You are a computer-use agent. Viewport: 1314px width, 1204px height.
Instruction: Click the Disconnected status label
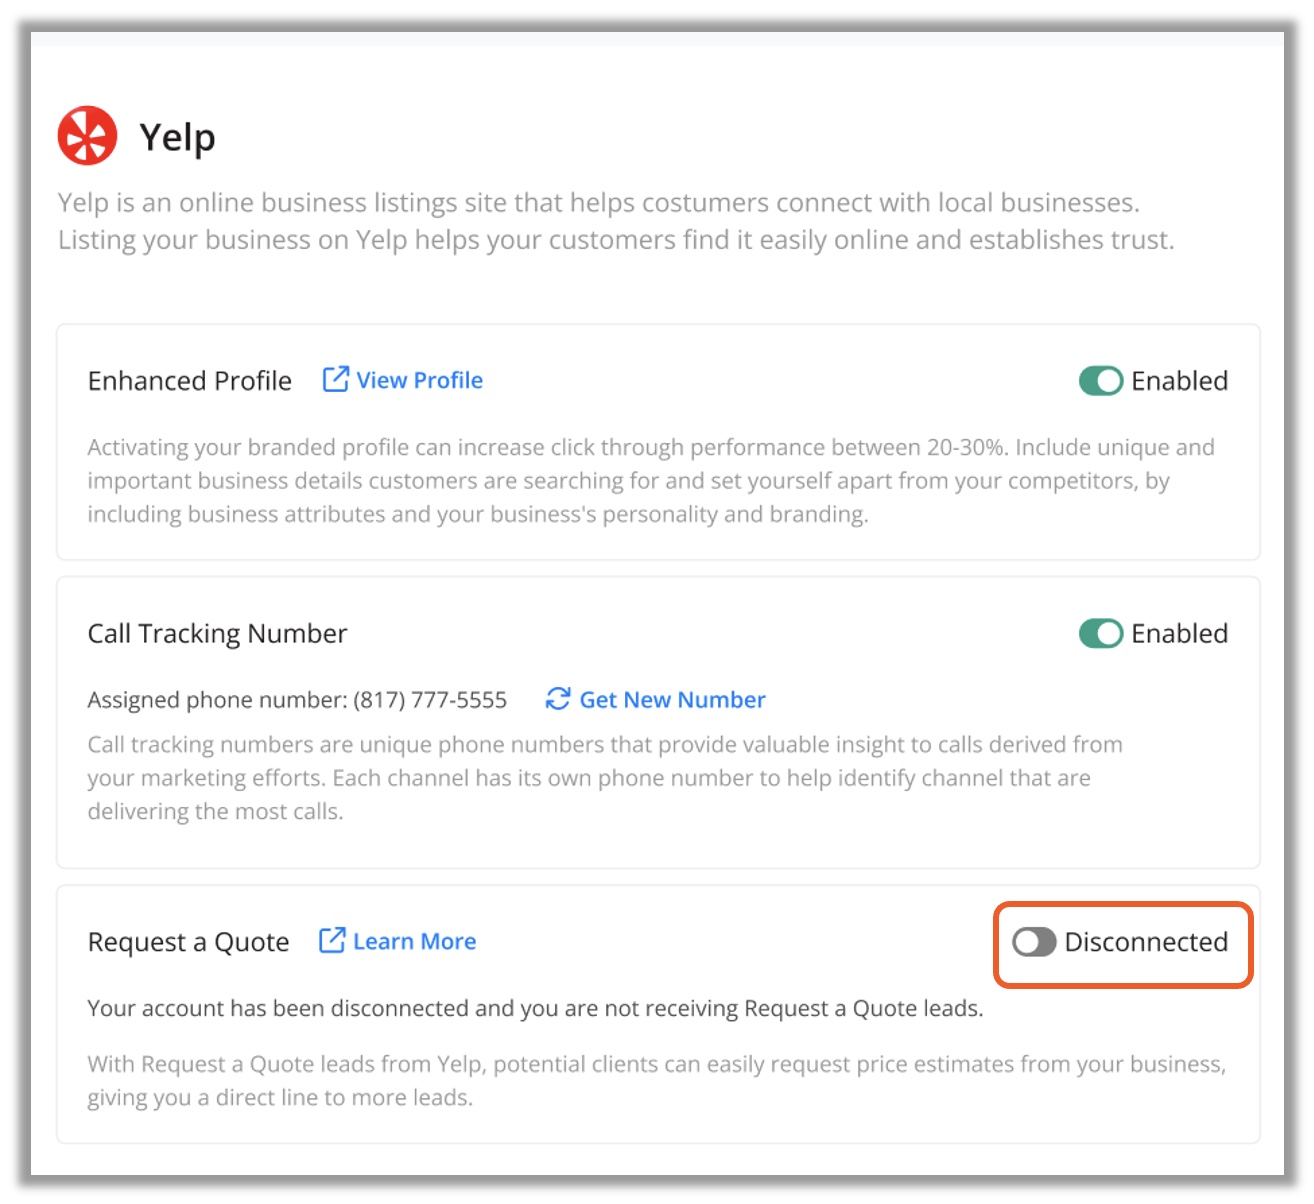click(1146, 942)
